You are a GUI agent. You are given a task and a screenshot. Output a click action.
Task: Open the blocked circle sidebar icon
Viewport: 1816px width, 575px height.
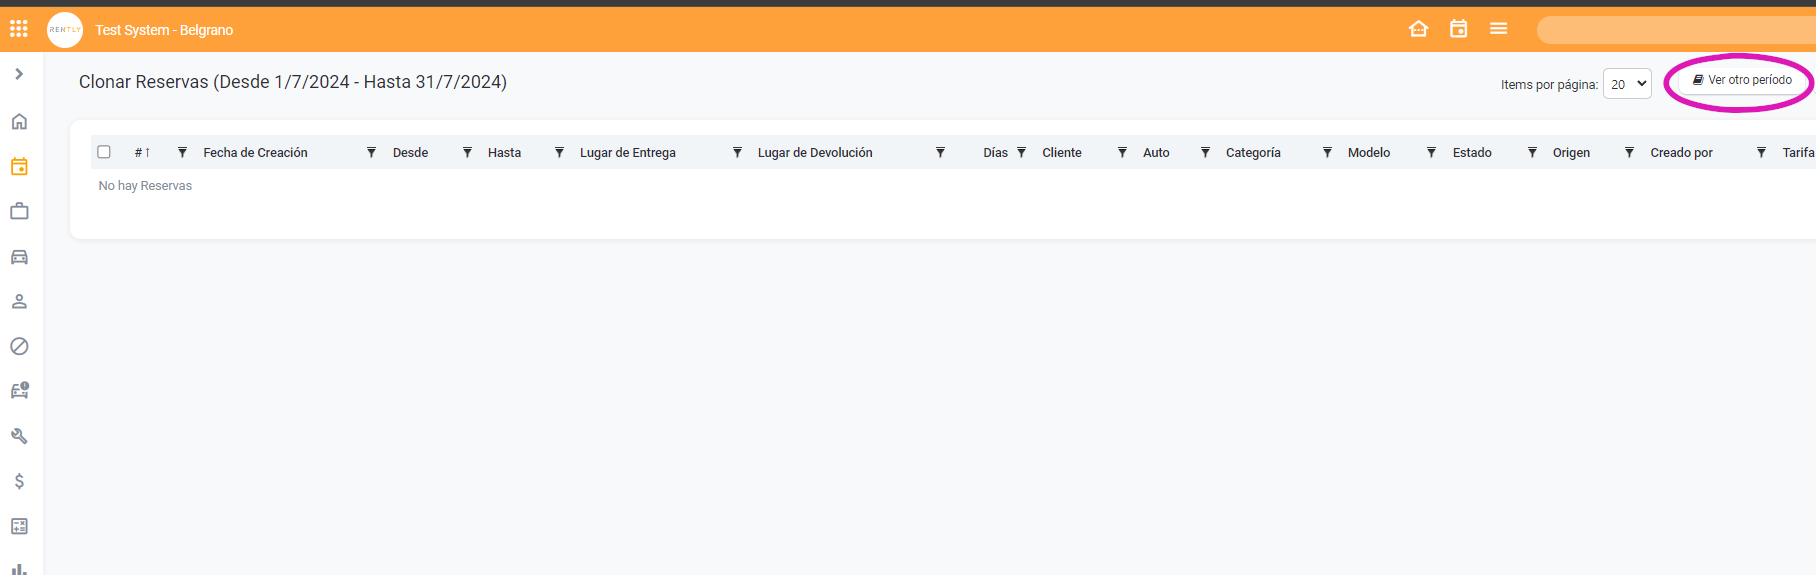(x=19, y=347)
